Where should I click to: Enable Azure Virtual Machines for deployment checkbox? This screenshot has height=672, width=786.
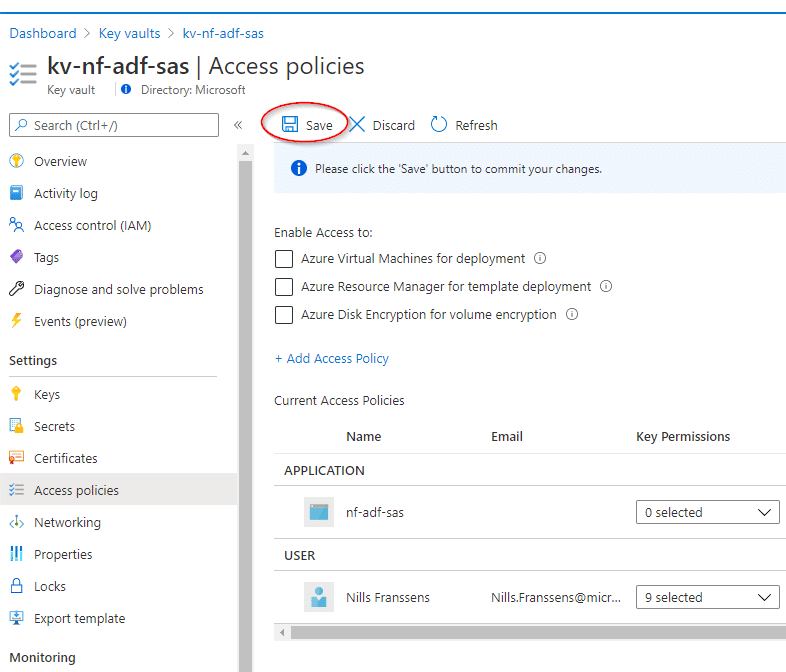click(284, 259)
